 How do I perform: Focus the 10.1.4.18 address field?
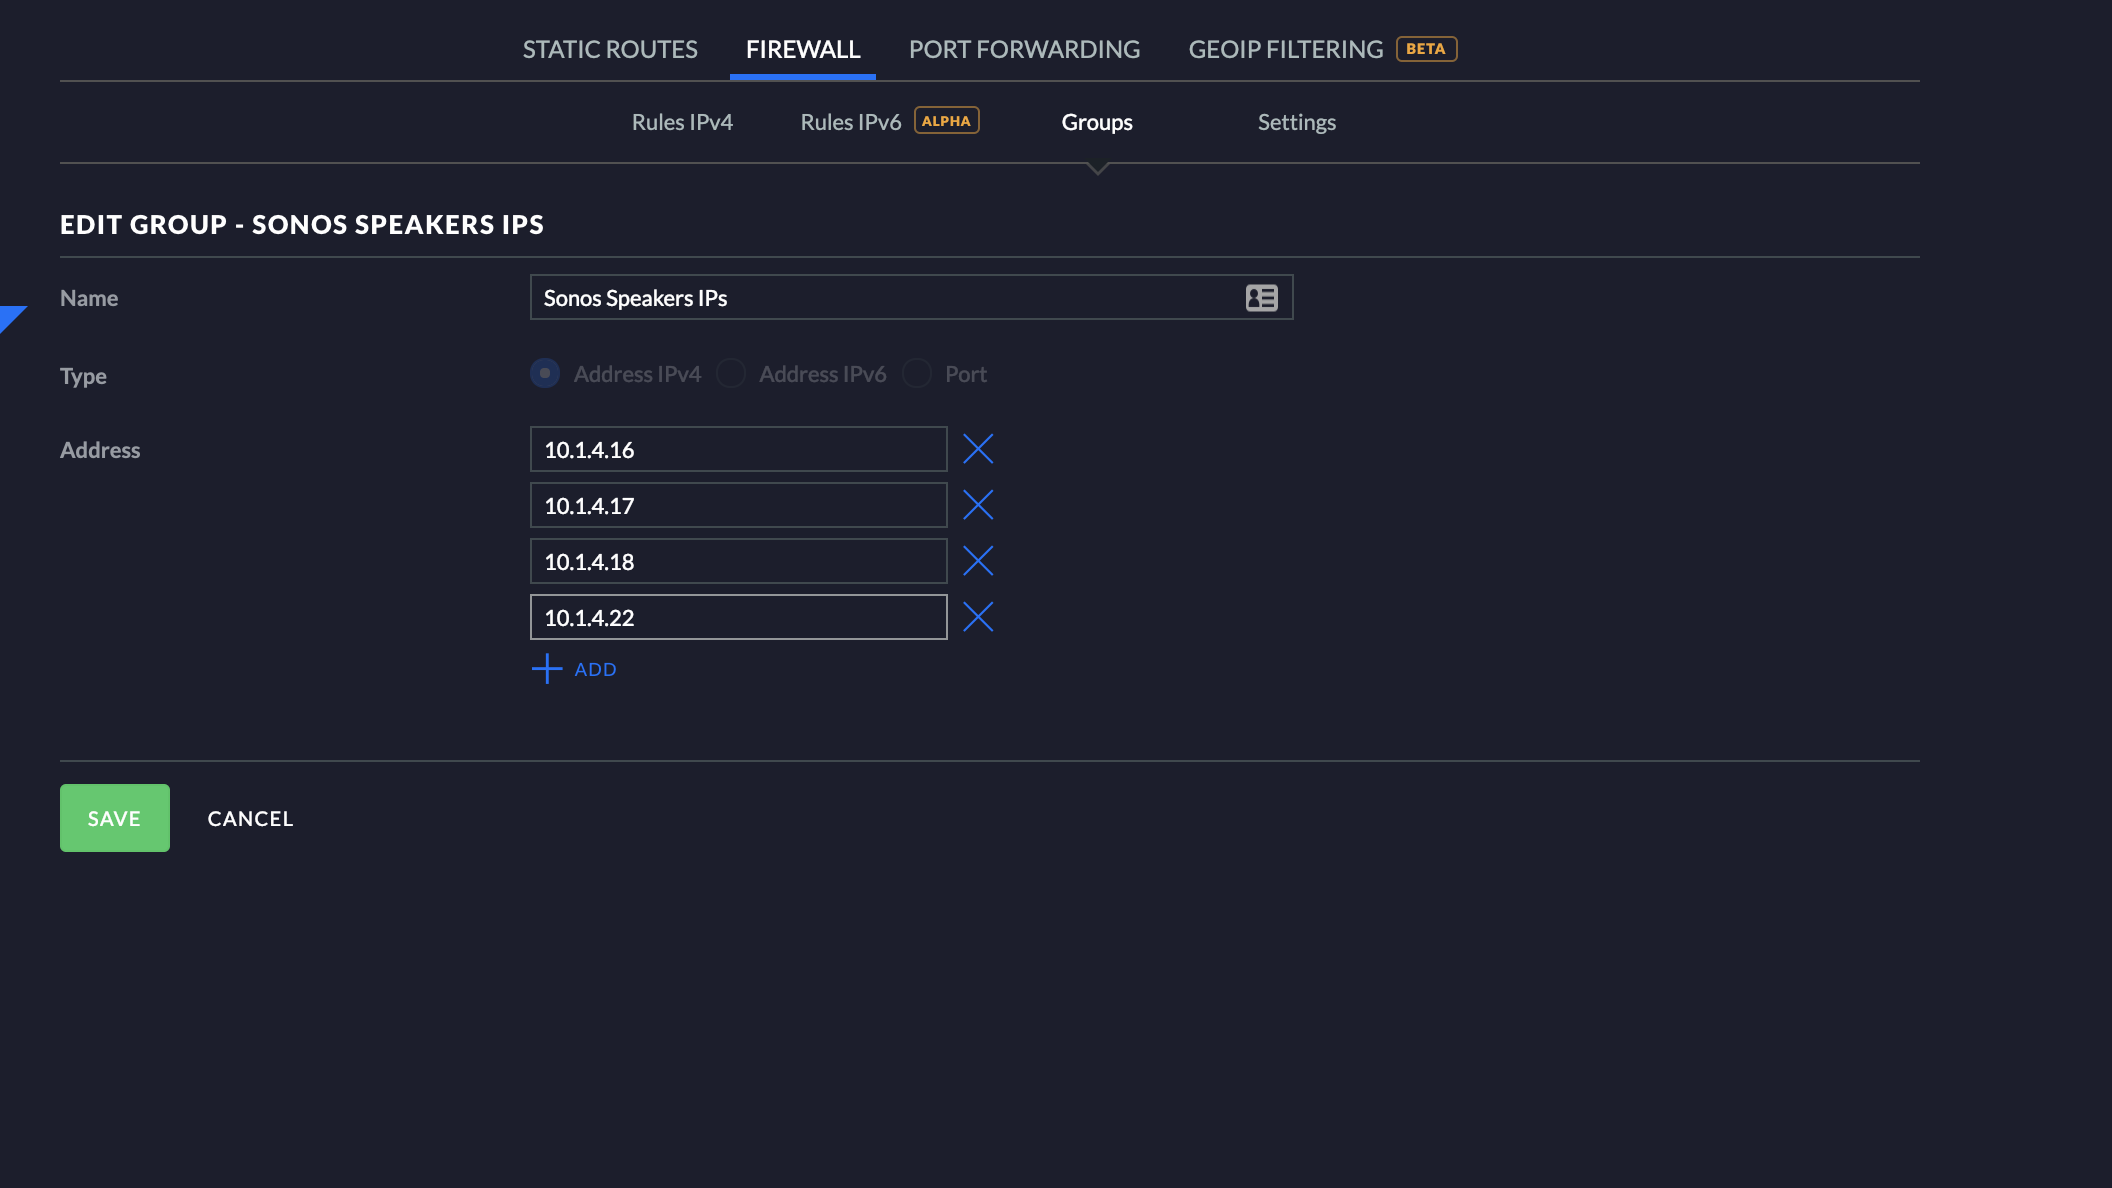click(x=738, y=561)
